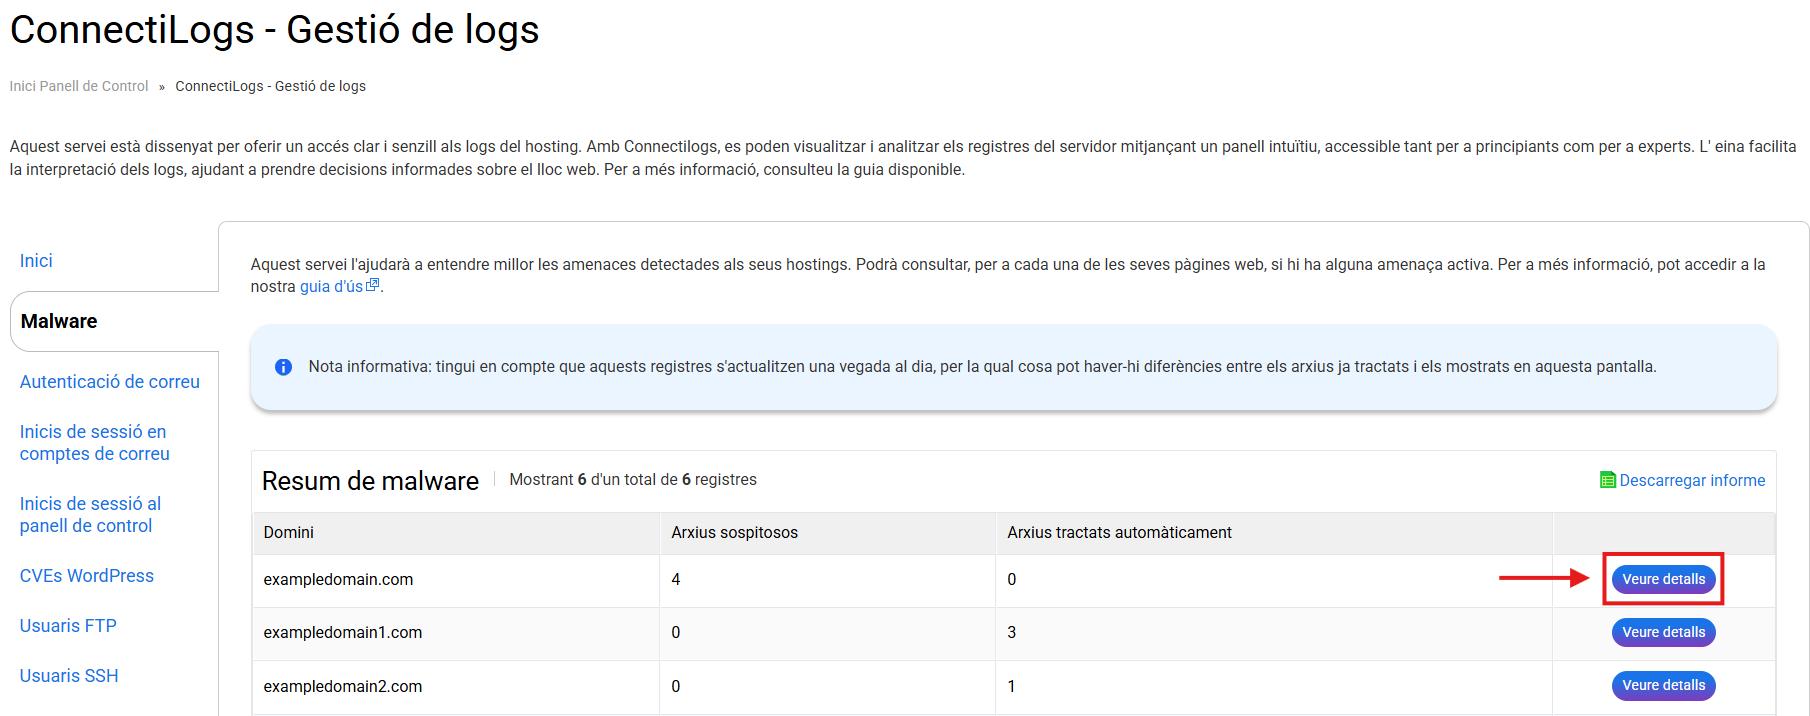Go to Inici Panell de Control breadcrumb
Image resolution: width=1810 pixels, height=716 pixels.
(79, 86)
